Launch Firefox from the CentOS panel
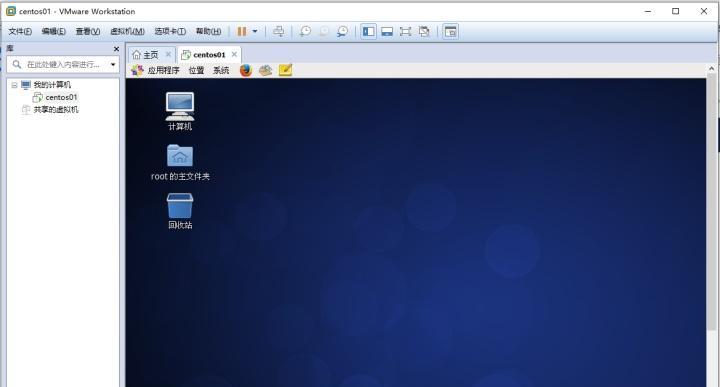Image resolution: width=720 pixels, height=387 pixels. [x=246, y=70]
